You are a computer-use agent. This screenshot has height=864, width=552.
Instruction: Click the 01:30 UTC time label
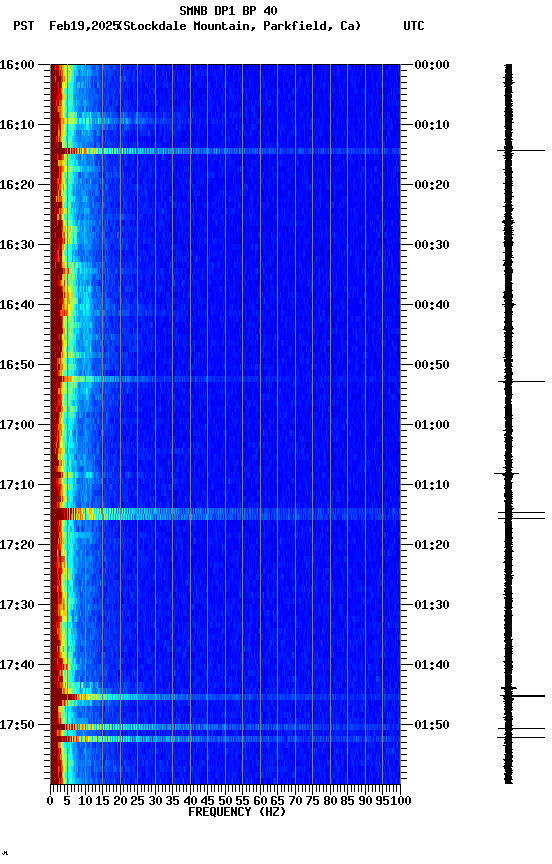432,606
